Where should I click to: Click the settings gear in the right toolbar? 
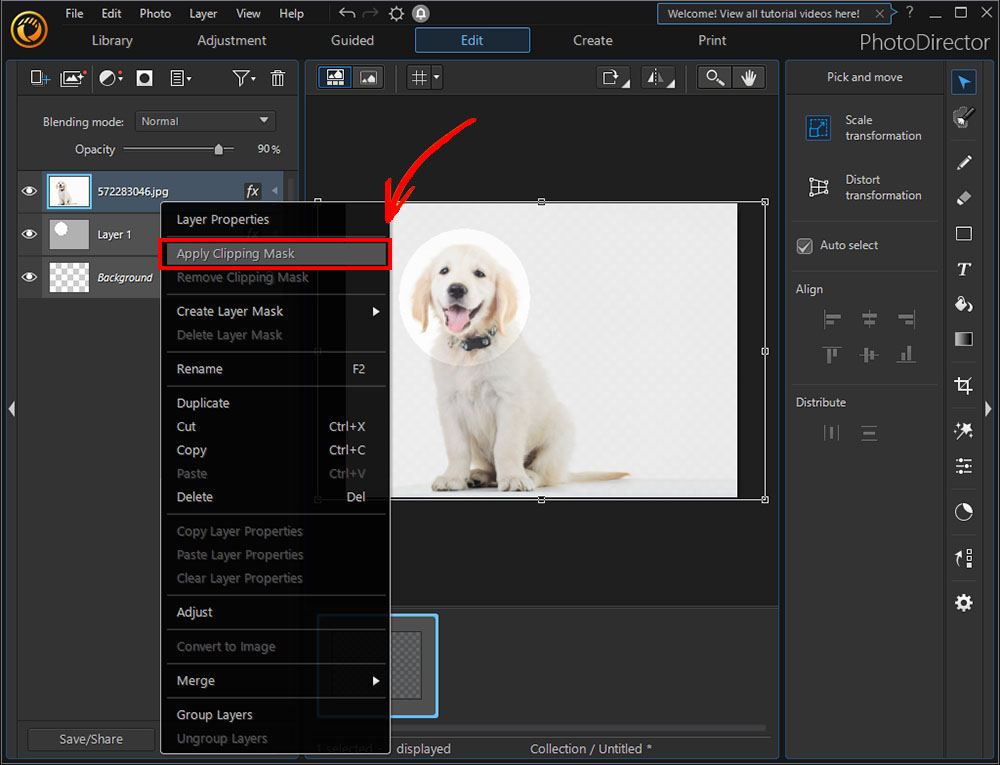[963, 602]
